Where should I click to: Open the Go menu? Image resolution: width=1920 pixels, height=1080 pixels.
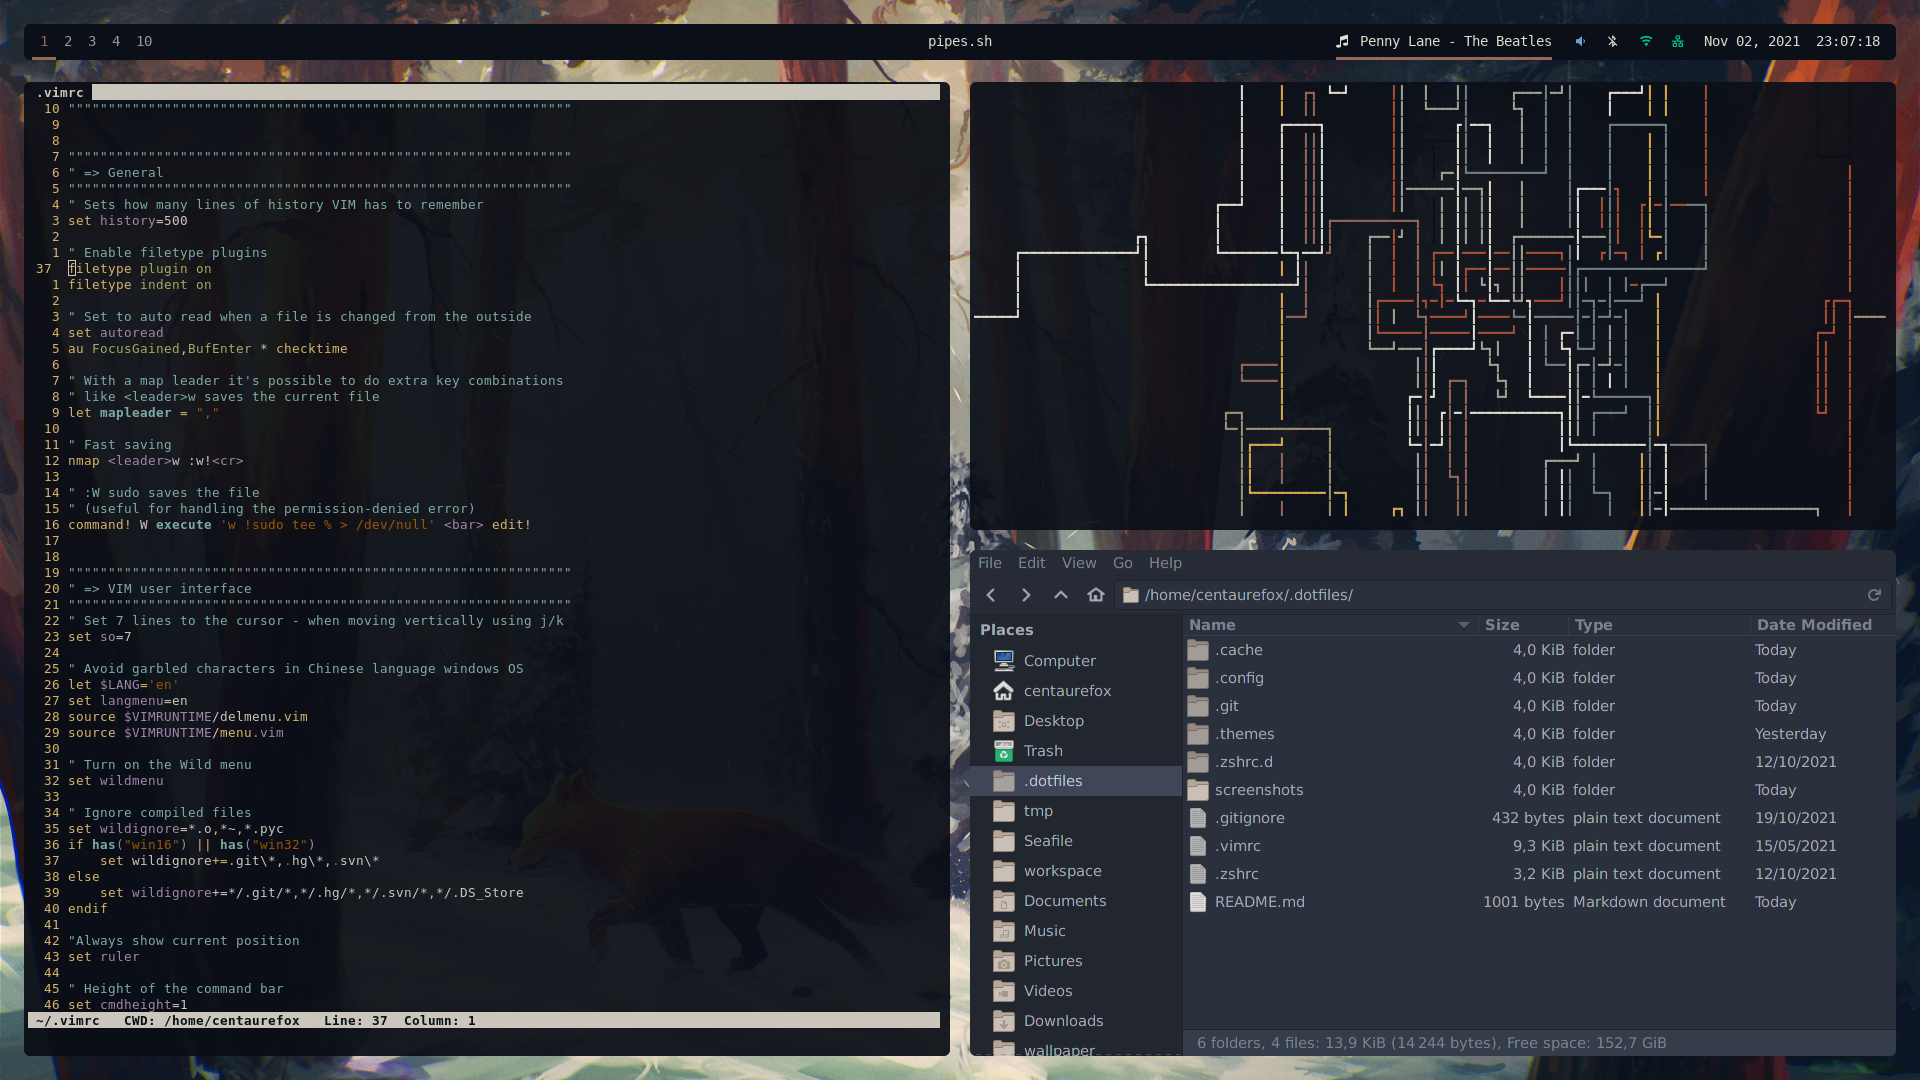click(1123, 563)
